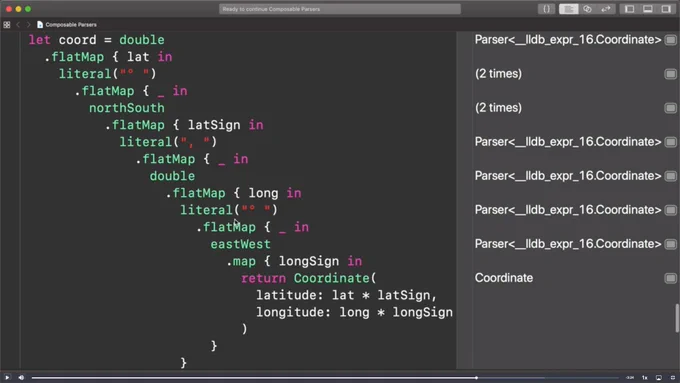Toggle the right Inspectors panel
680x383 pixels.
tap(666, 9)
